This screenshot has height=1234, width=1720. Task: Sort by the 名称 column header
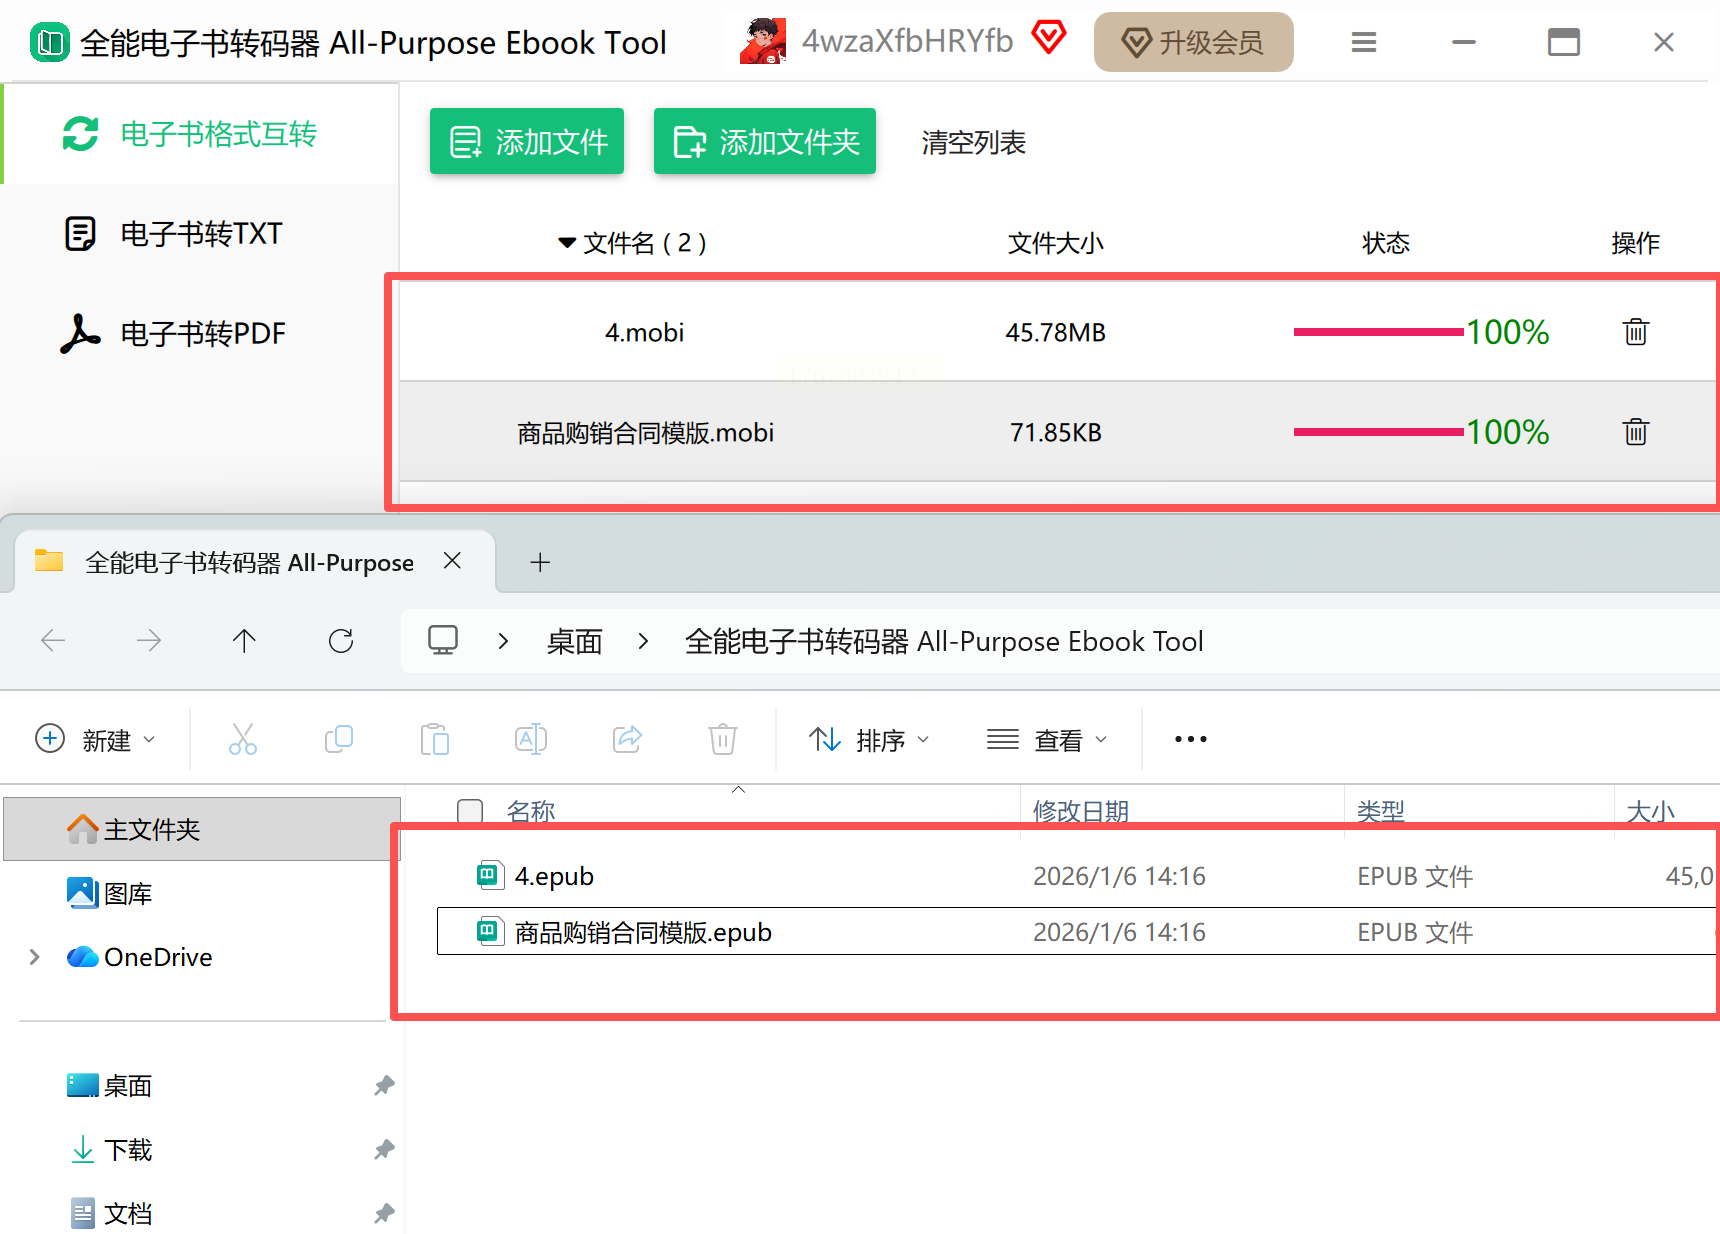pos(531,811)
